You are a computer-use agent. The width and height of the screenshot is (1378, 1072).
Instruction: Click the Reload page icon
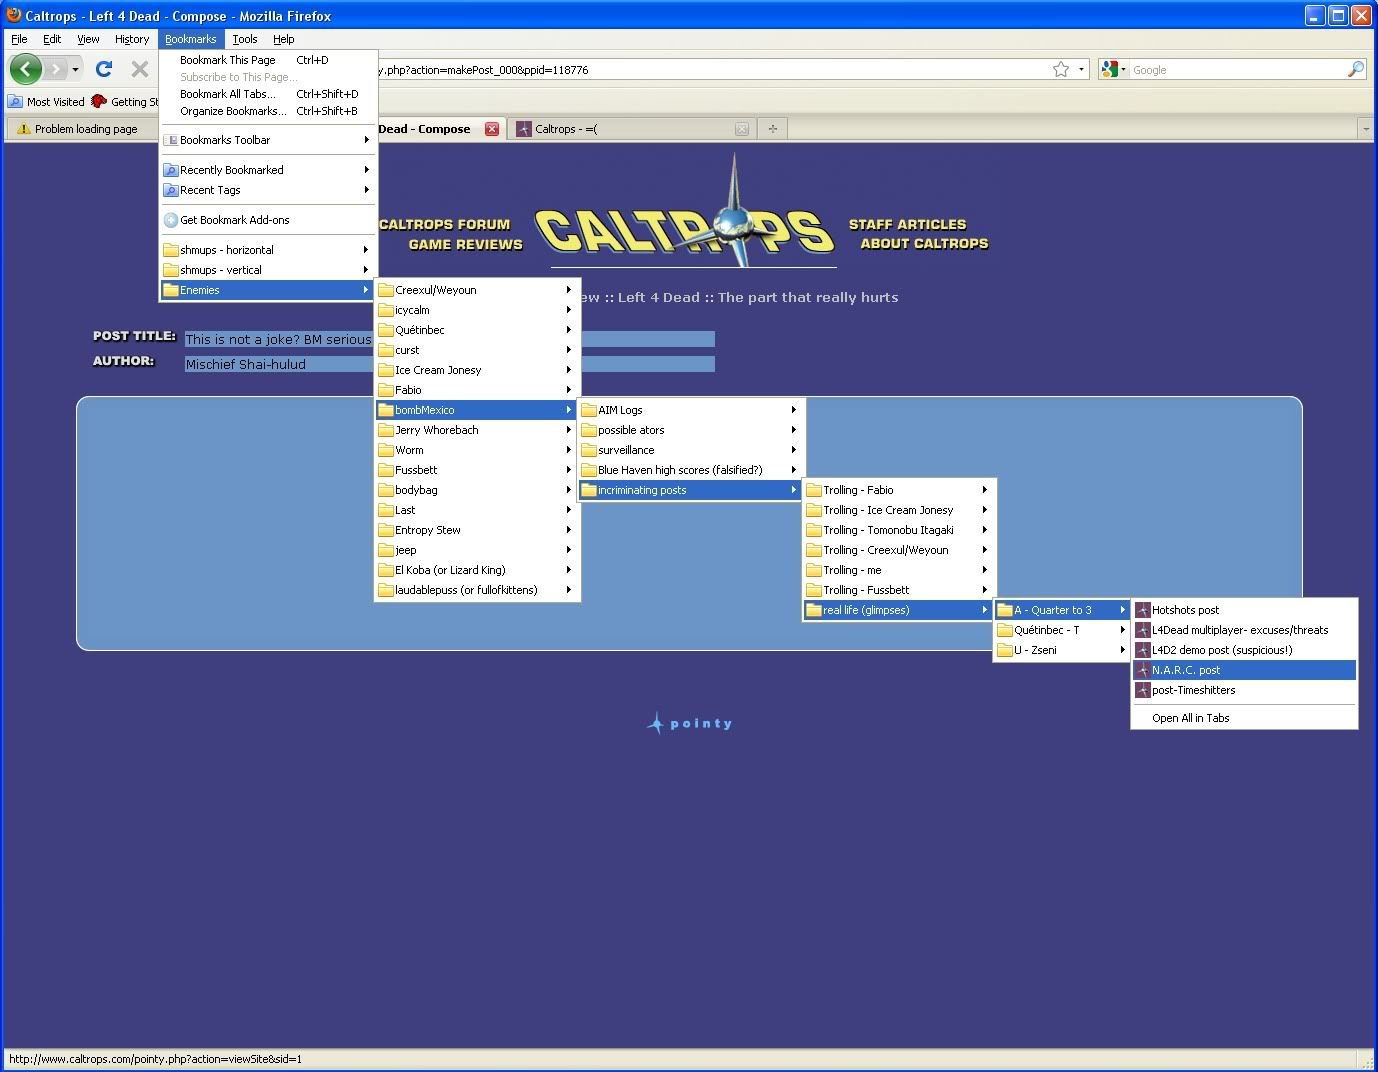[x=103, y=69]
